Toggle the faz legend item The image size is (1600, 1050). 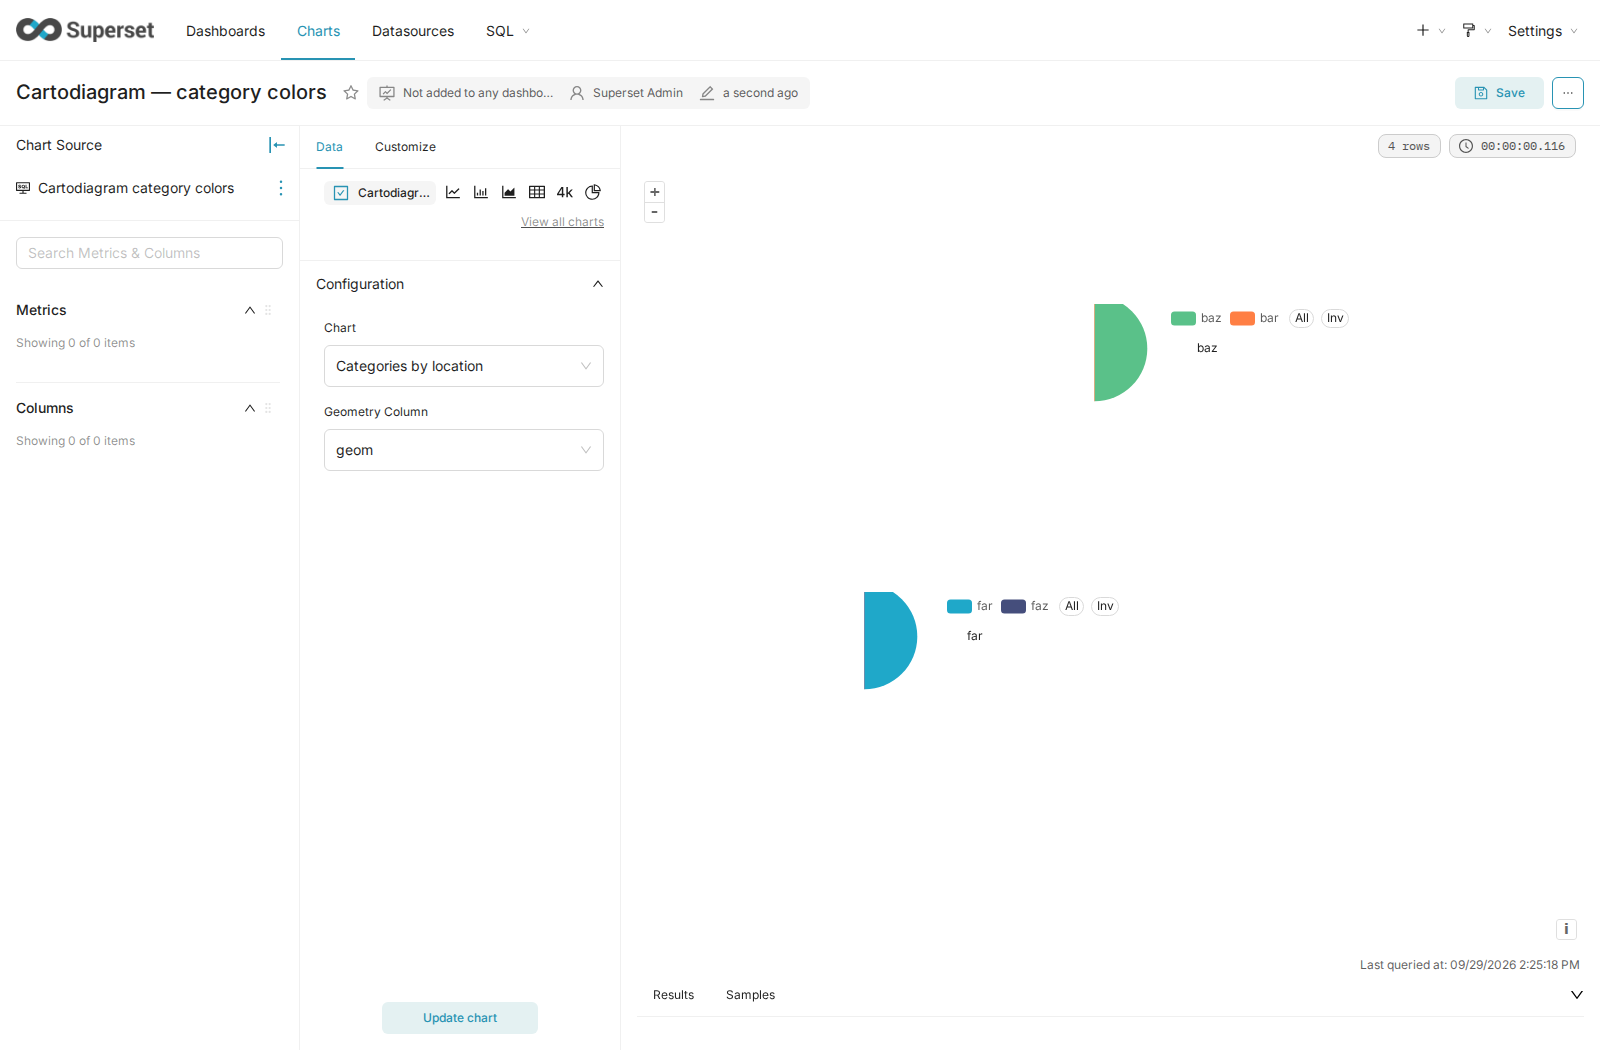coord(1025,606)
